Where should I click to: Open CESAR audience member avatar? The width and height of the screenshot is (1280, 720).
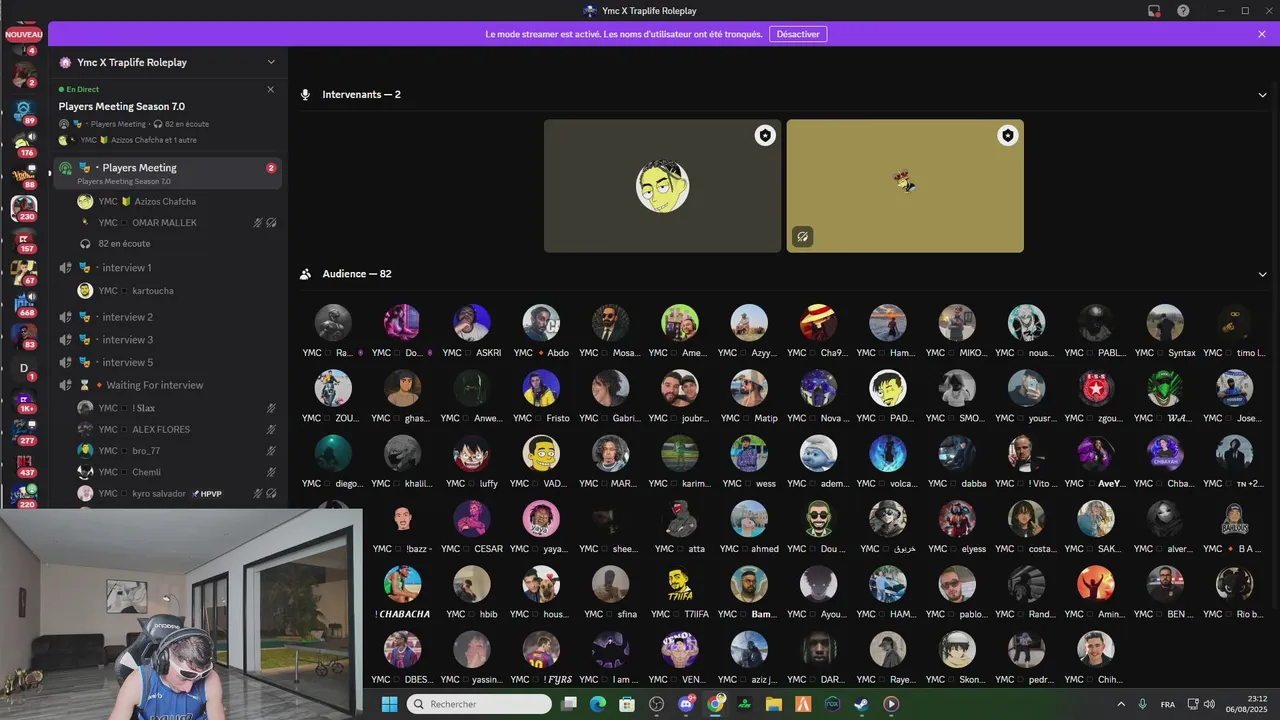[472, 519]
